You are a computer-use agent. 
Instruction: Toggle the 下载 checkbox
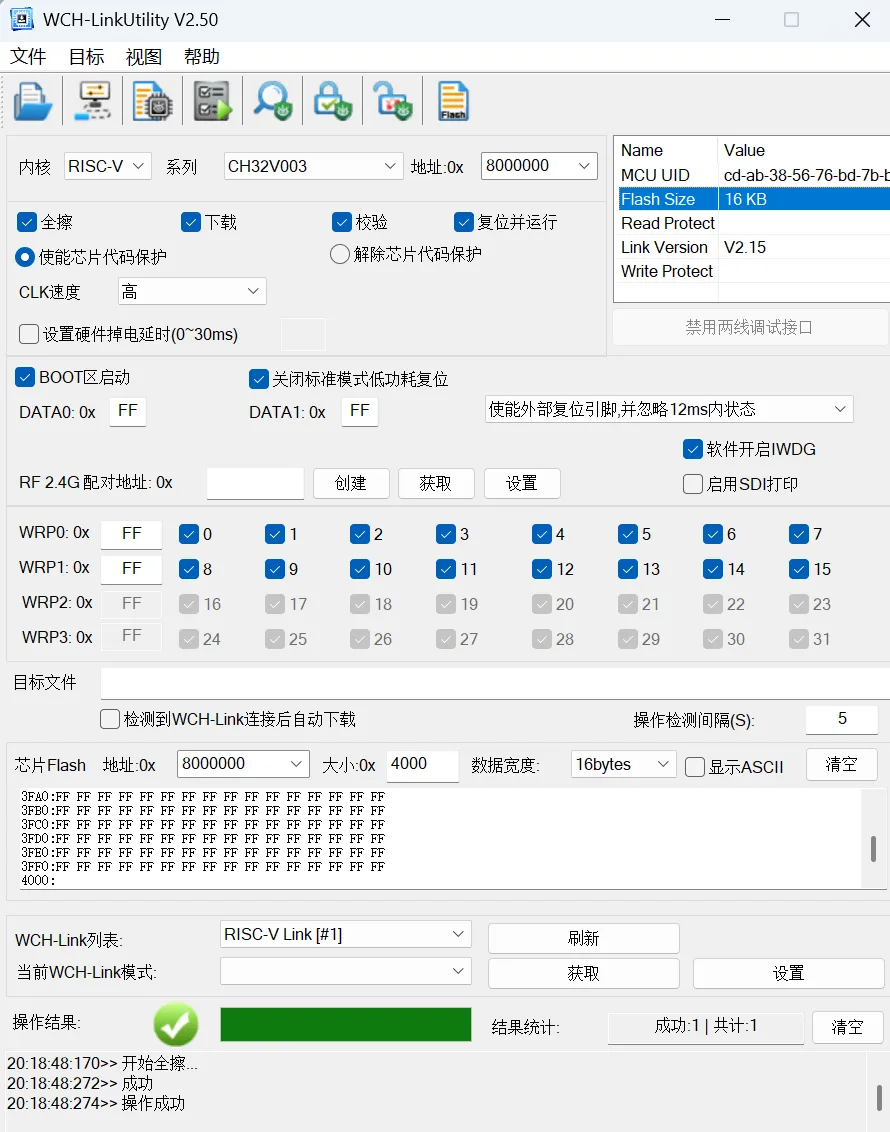[191, 222]
